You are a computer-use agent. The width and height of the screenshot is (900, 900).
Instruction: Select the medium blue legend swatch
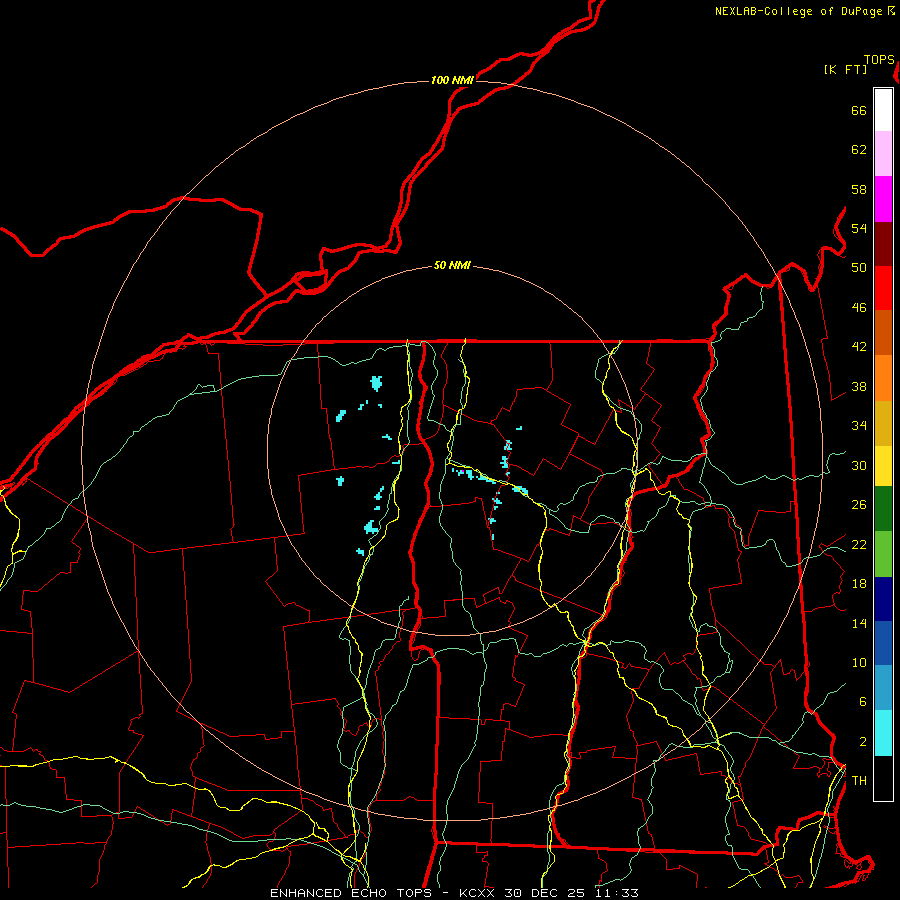[x=883, y=643]
